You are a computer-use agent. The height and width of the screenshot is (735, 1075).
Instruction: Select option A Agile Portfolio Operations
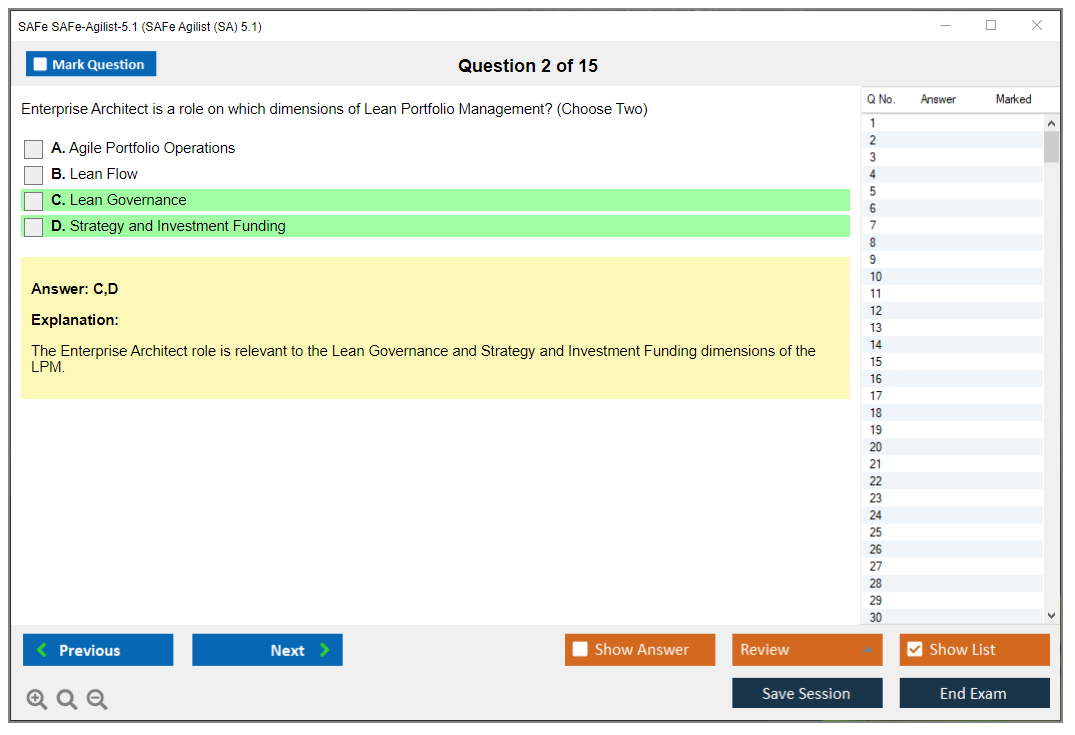[x=34, y=149]
